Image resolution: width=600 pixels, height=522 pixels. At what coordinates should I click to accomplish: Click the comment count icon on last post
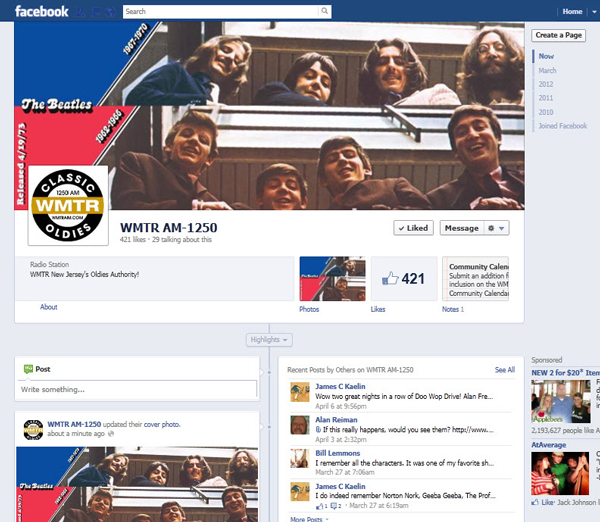(336, 506)
